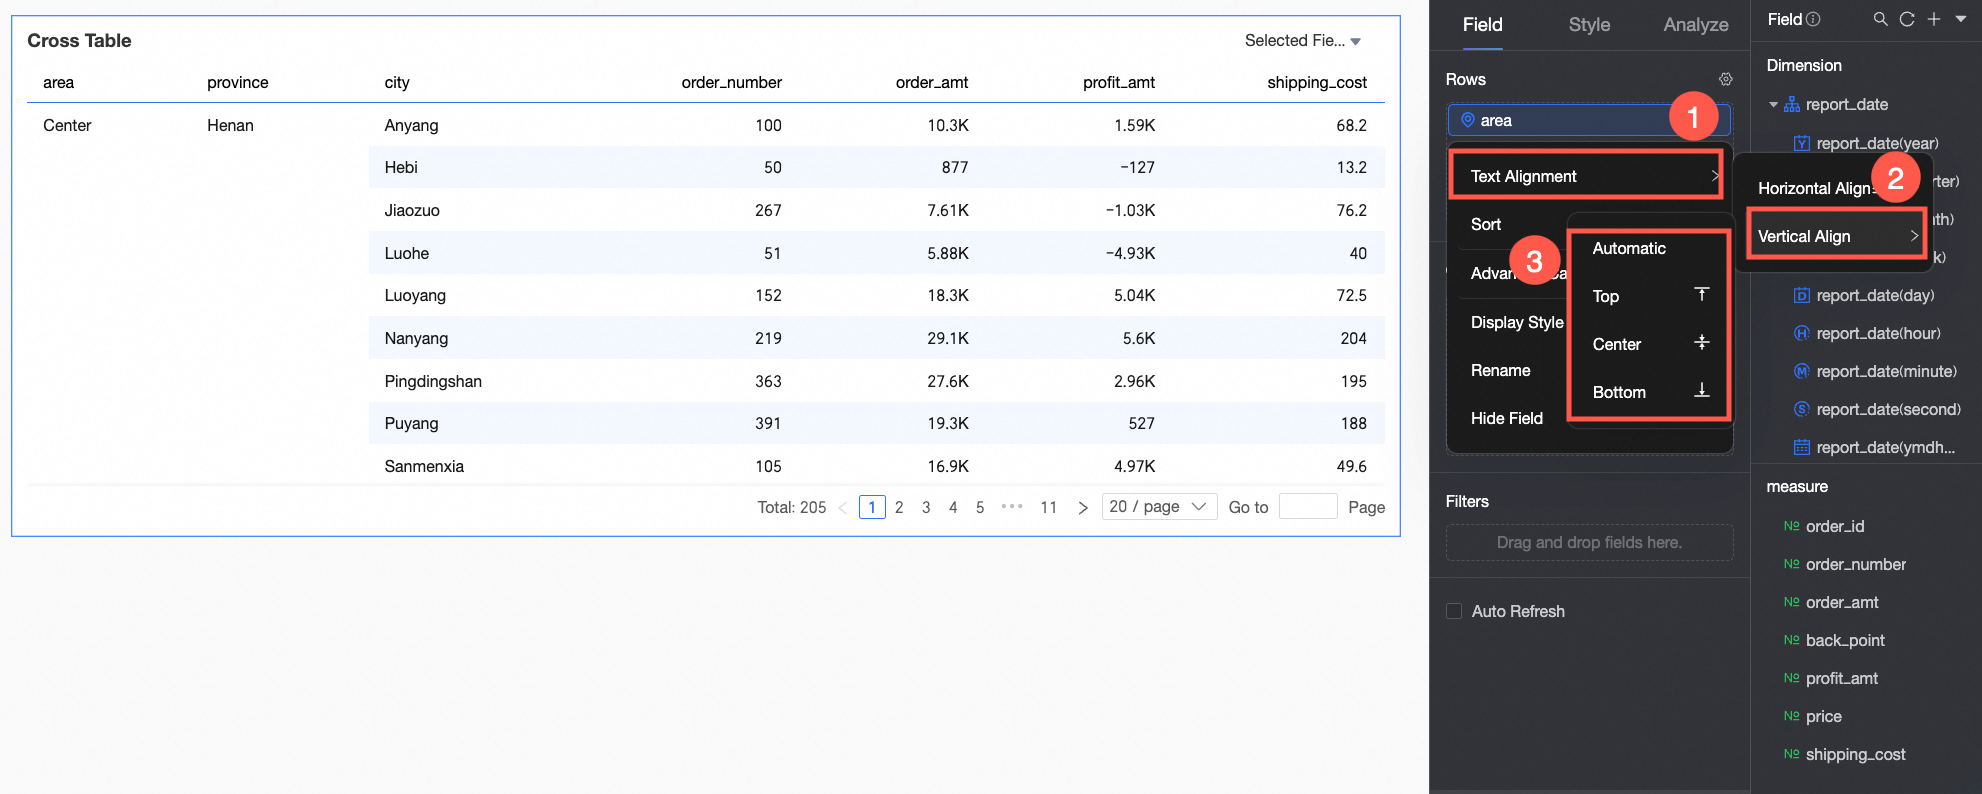Switch to the Field tab

pyautogui.click(x=1482, y=25)
